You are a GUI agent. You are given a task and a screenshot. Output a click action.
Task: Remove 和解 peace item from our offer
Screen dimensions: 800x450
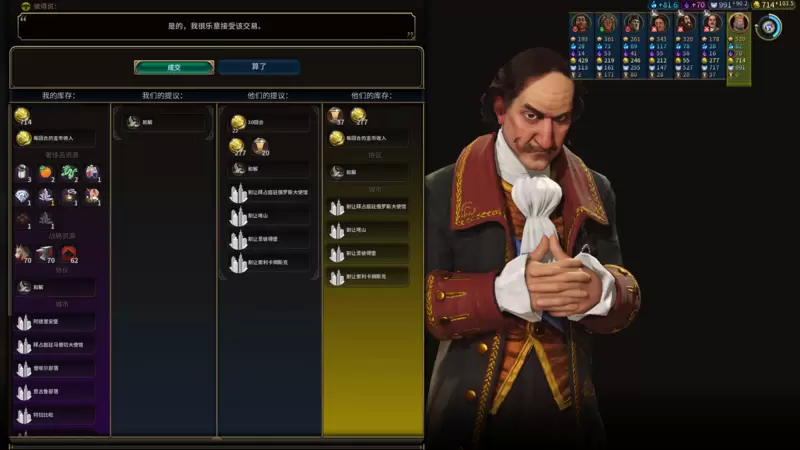click(163, 122)
